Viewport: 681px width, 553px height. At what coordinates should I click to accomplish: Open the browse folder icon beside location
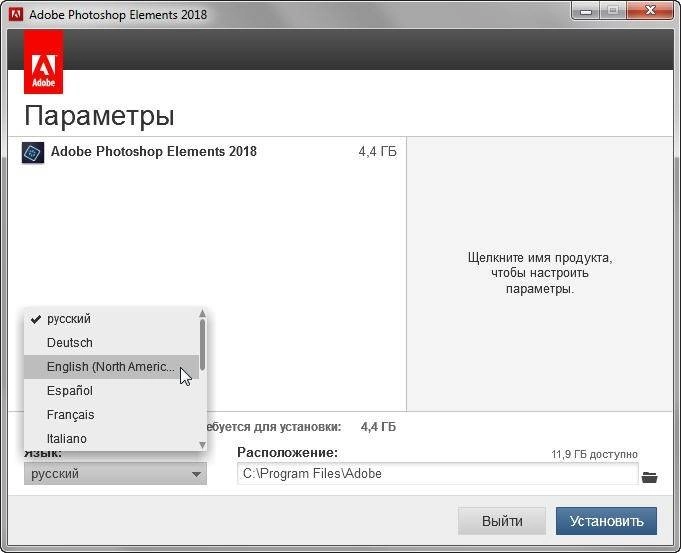point(649,477)
